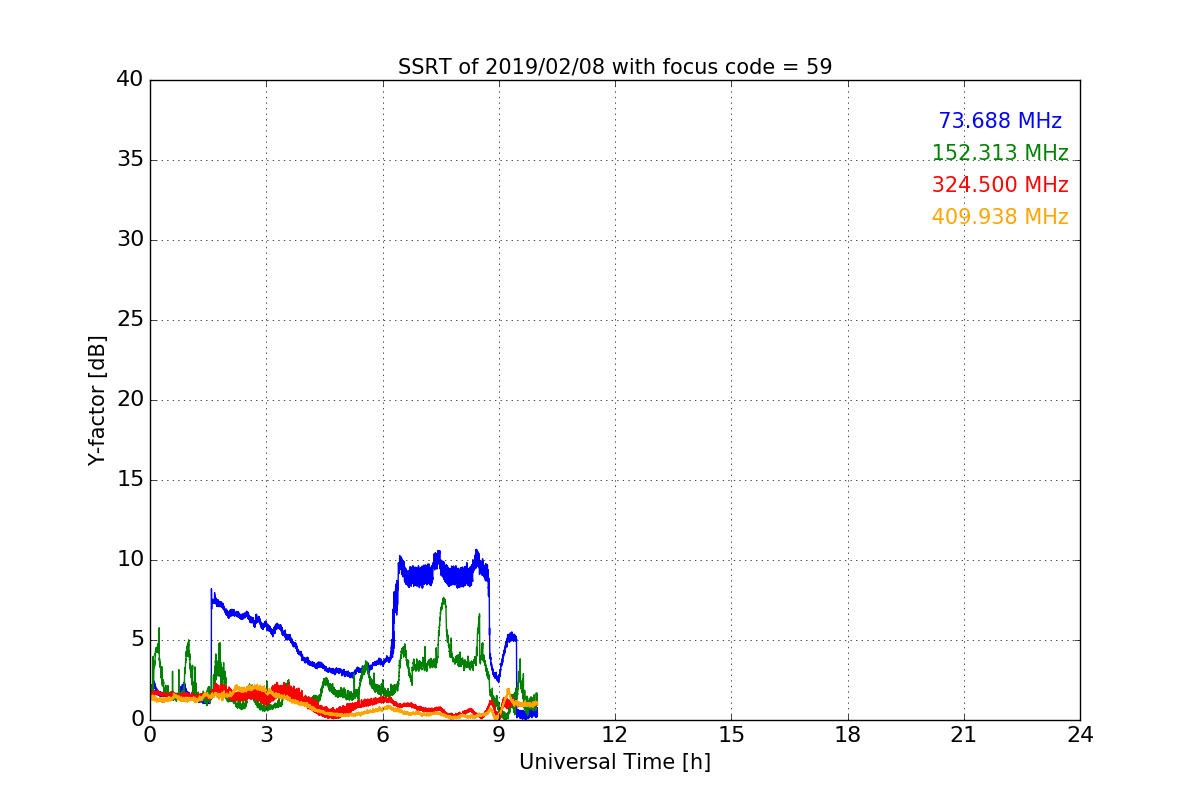Select the Y-factor [dB] axis label
1200x800 pixels.
[97, 400]
